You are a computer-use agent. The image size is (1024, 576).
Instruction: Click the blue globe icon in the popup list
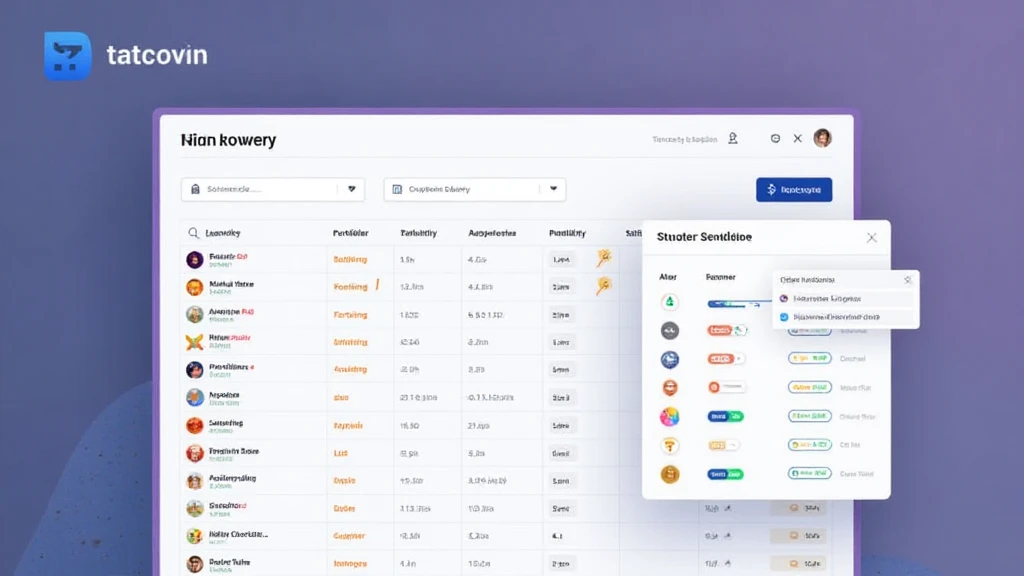tap(669, 359)
